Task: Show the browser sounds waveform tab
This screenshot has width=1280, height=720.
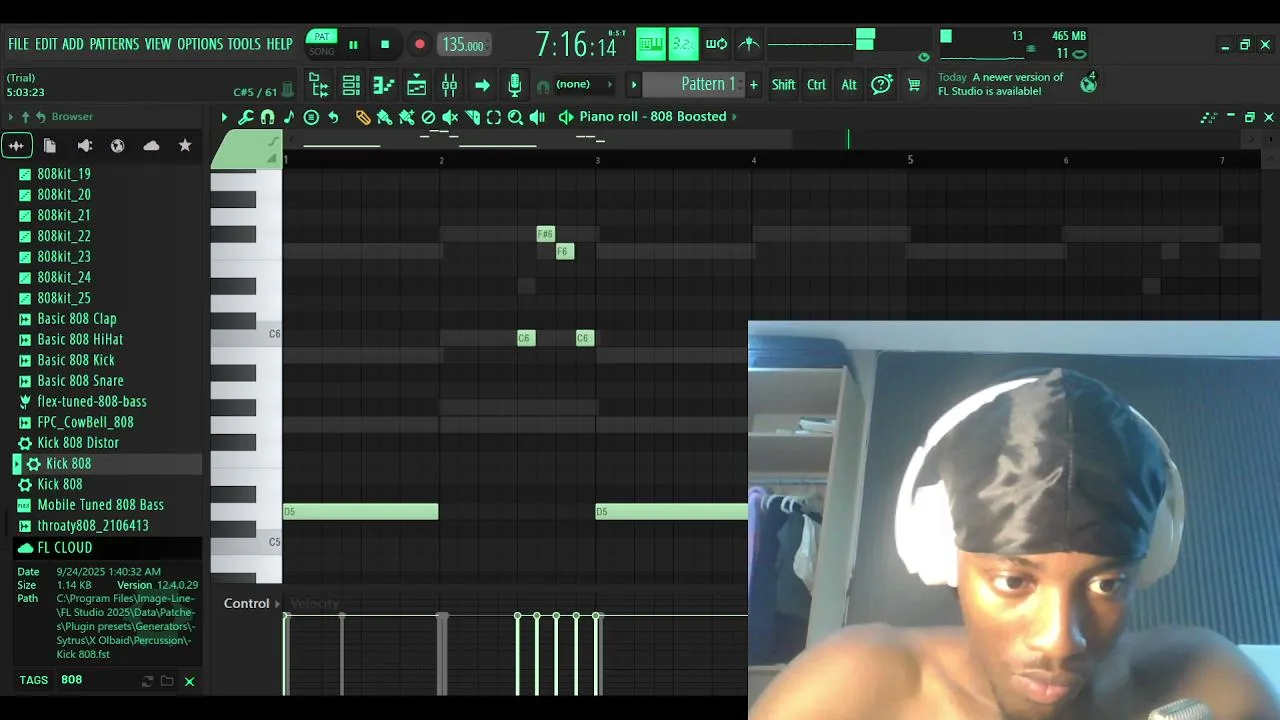Action: pyautogui.click(x=16, y=146)
